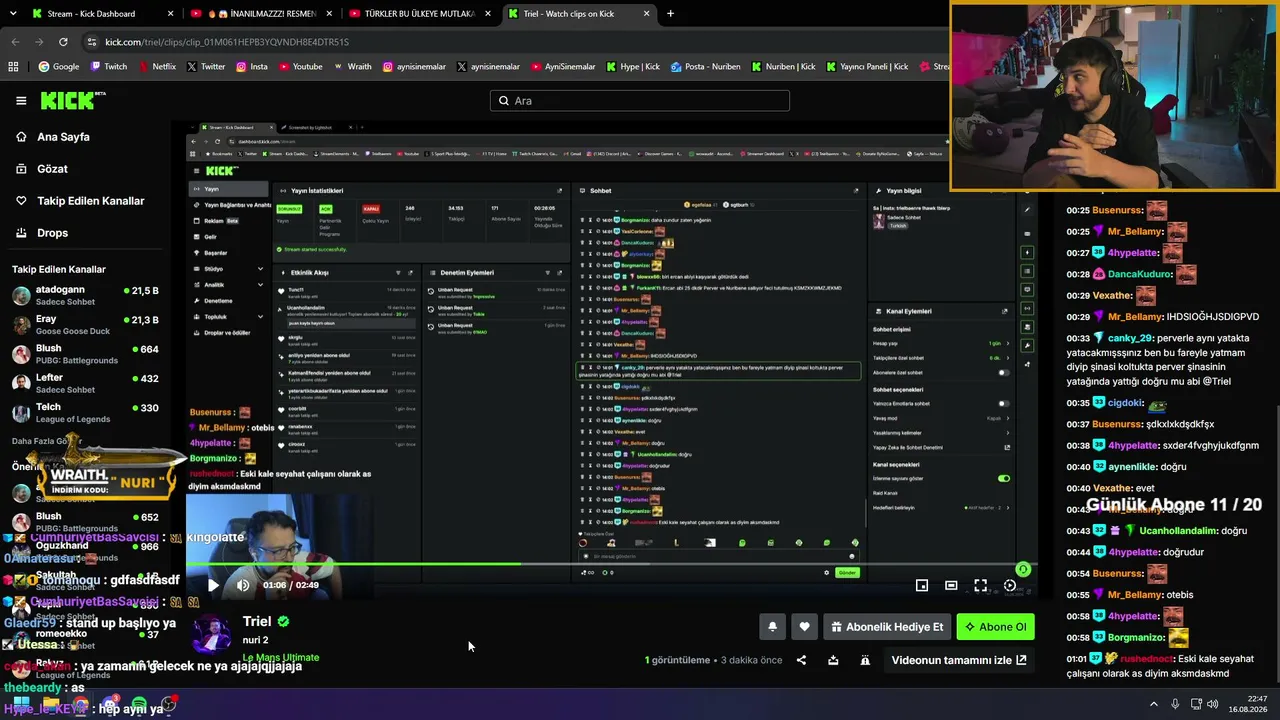Screen dimensions: 1280x720
Task: Open the Youtube bookmark
Action: 300,67
